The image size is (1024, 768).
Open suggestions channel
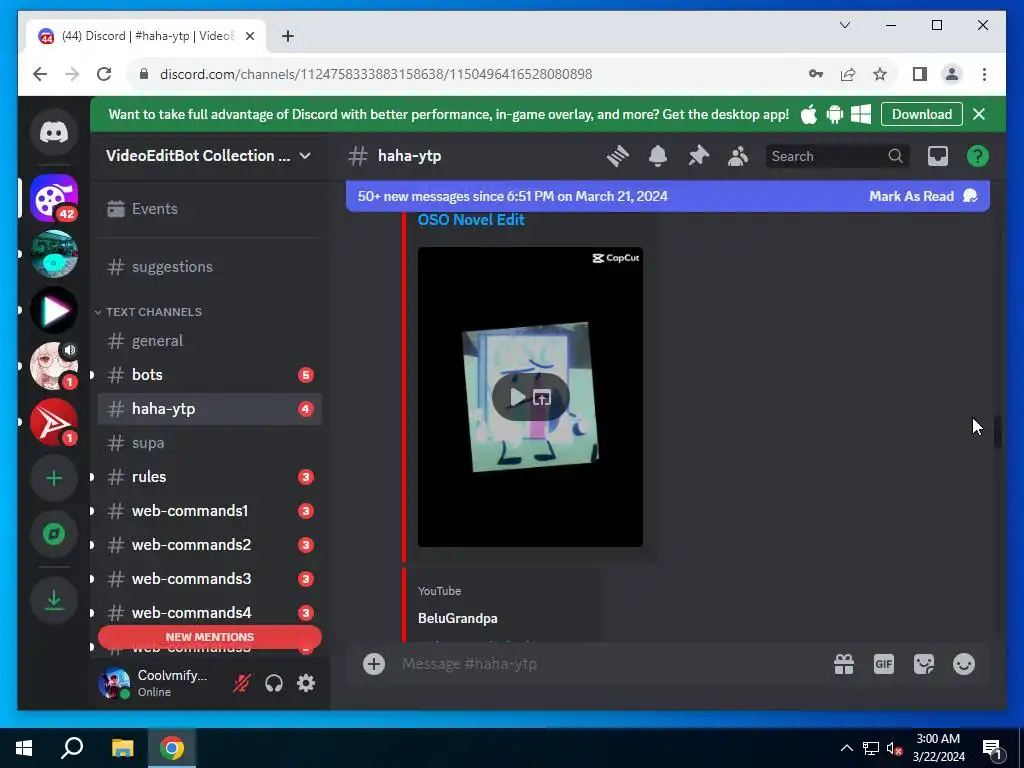(x=210, y=266)
